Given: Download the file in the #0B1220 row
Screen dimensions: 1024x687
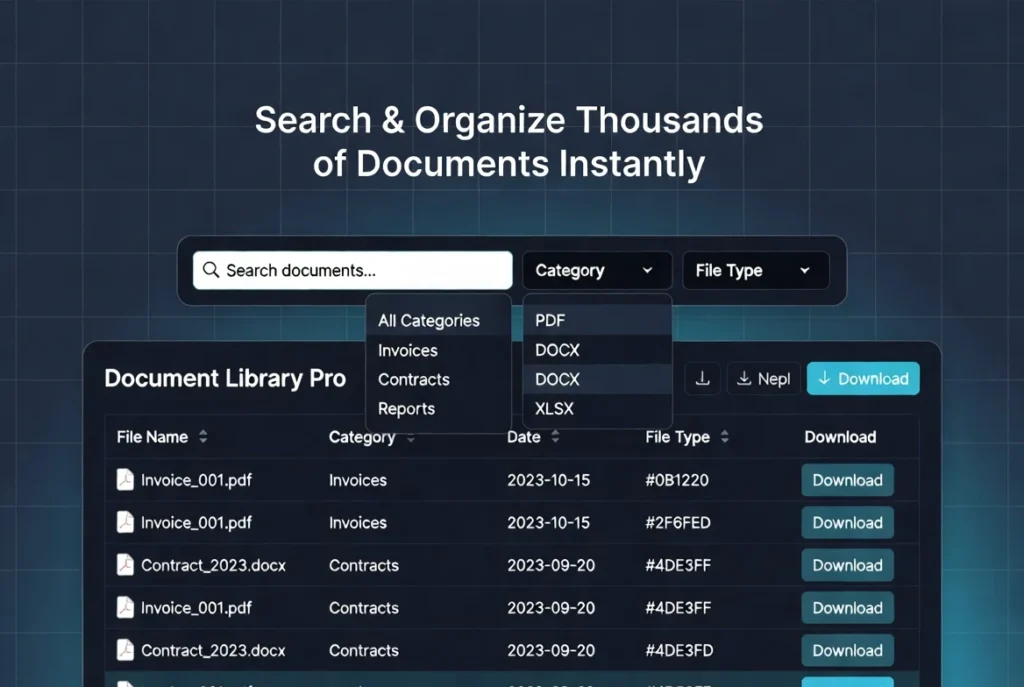Looking at the screenshot, I should click(847, 481).
